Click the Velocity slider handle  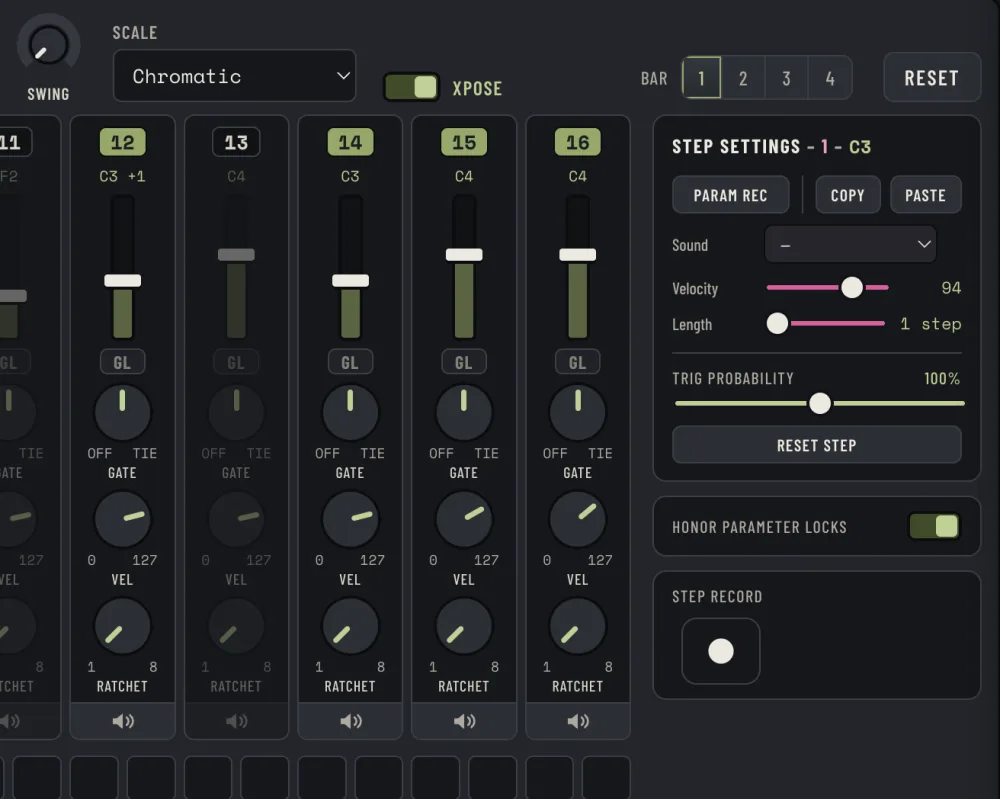(852, 288)
